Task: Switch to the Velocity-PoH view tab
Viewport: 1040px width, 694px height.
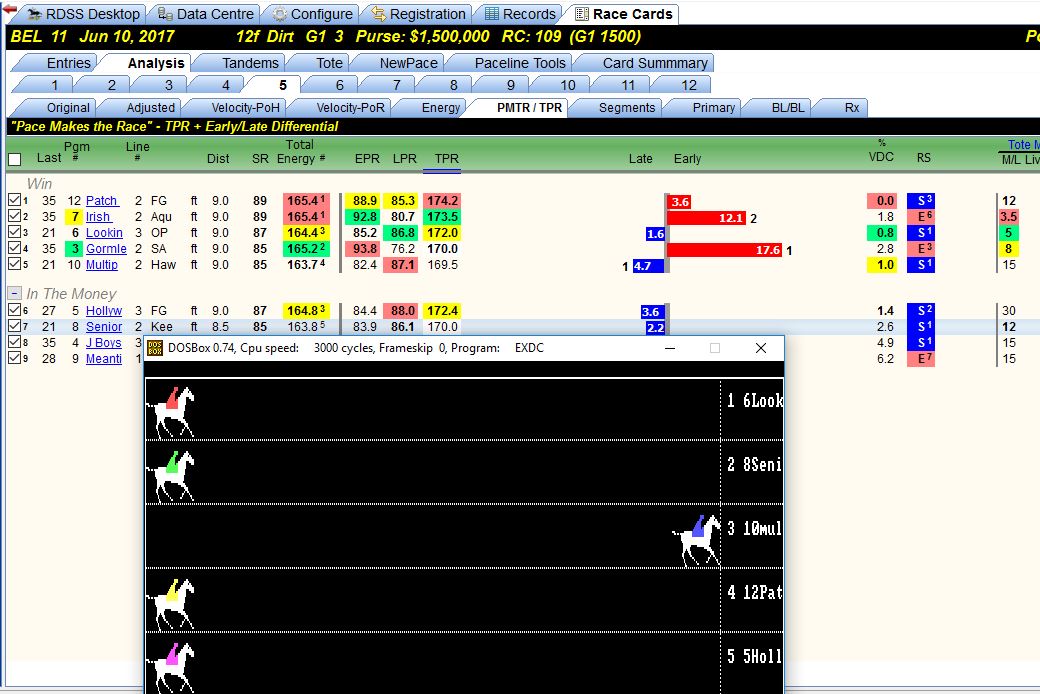Action: tap(245, 107)
